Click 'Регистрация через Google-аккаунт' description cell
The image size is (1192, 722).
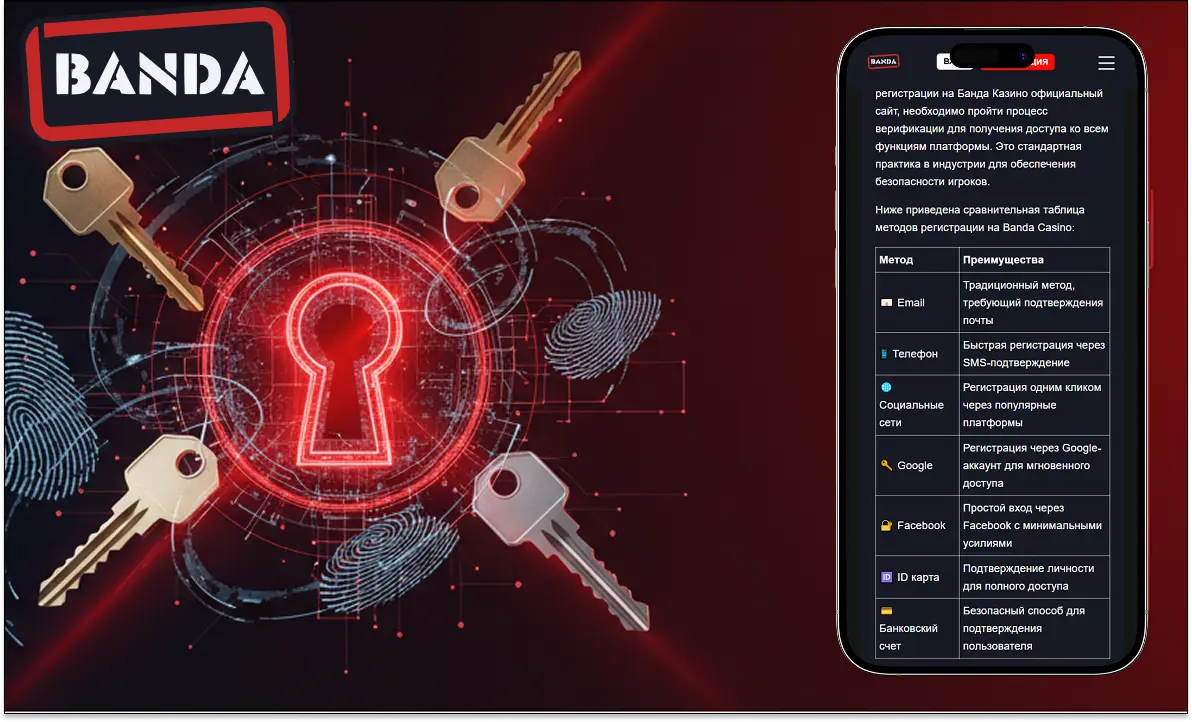point(1034,465)
